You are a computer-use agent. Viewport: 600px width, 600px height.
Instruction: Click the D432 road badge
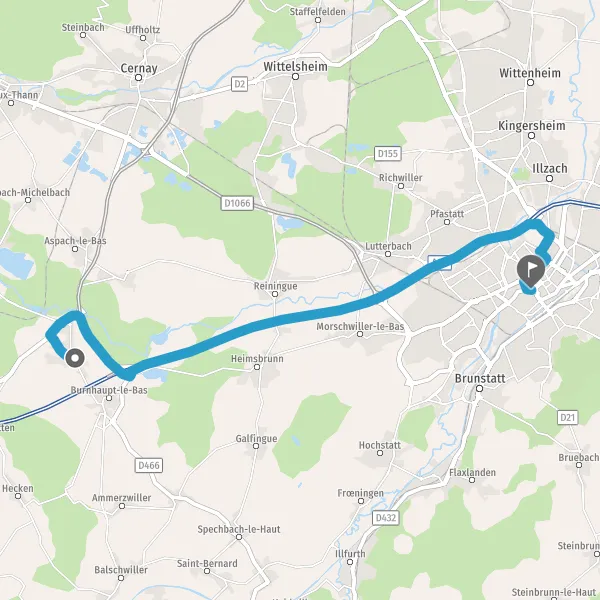[385, 518]
